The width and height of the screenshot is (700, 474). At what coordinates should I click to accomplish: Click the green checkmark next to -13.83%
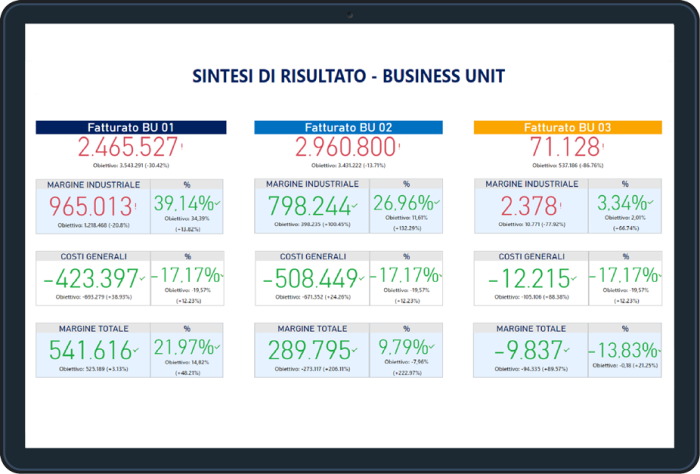tap(662, 352)
